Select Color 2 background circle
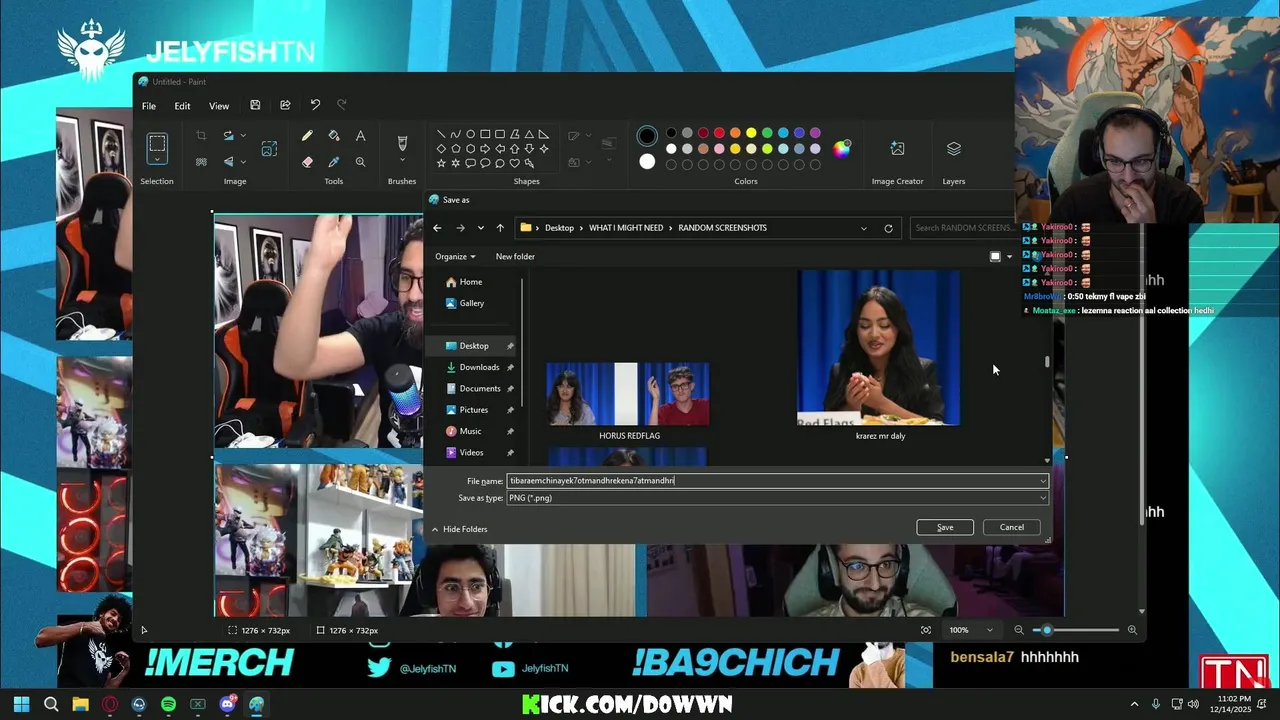The height and width of the screenshot is (720, 1280). click(x=647, y=162)
